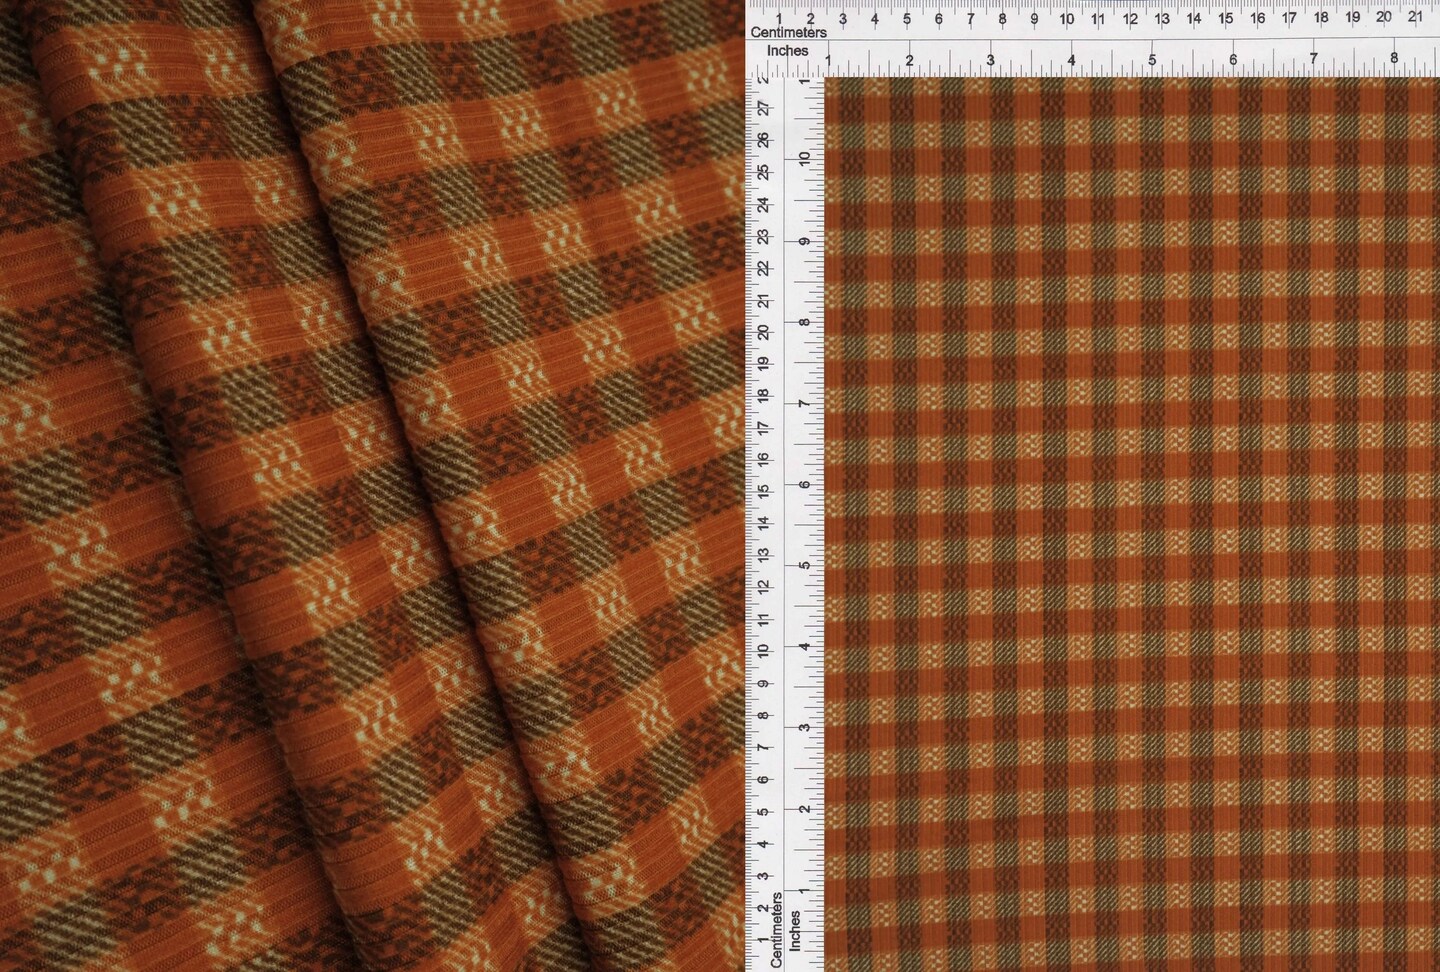
Task: Click the number 5 on top inch ruler
Action: pyautogui.click(x=1150, y=60)
